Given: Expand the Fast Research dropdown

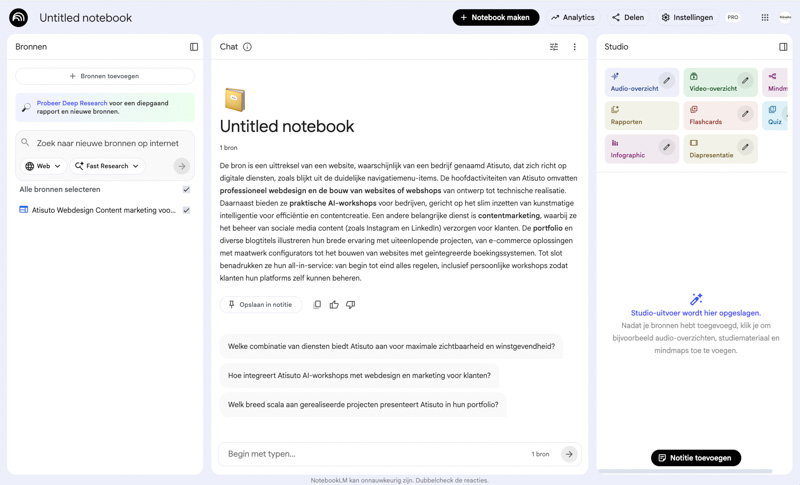Looking at the screenshot, I should [107, 166].
